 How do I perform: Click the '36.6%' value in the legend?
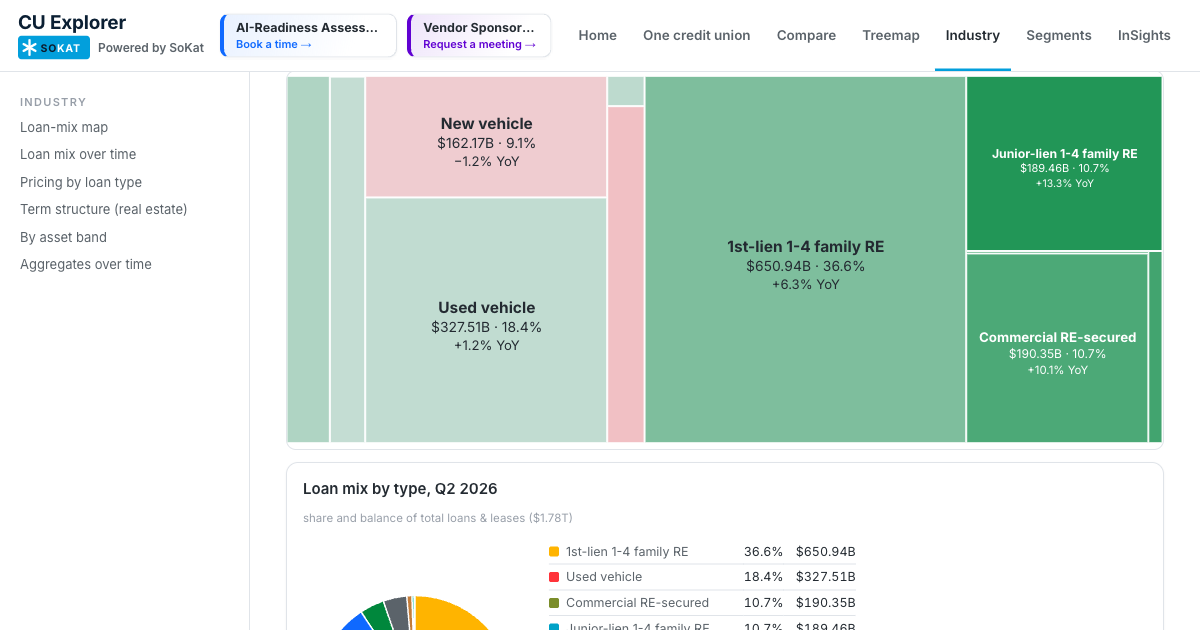click(x=764, y=552)
